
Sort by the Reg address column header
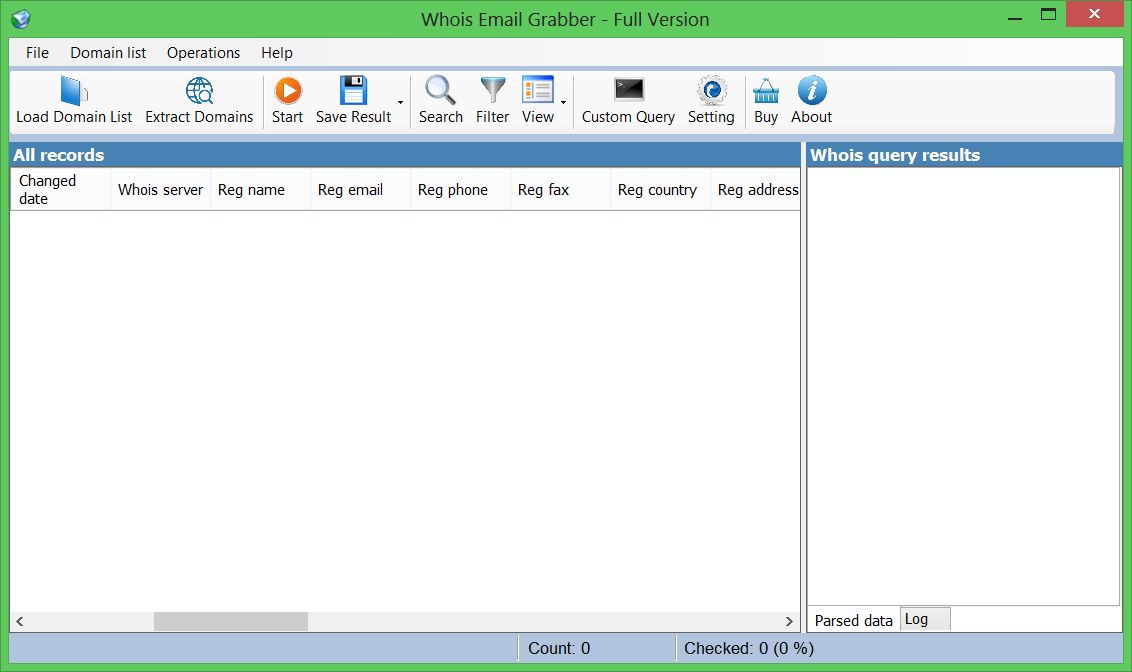756,190
